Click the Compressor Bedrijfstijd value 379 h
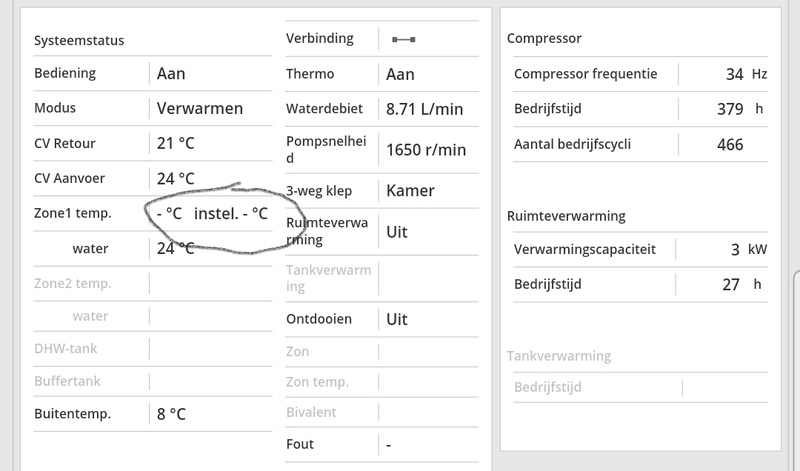 click(730, 109)
